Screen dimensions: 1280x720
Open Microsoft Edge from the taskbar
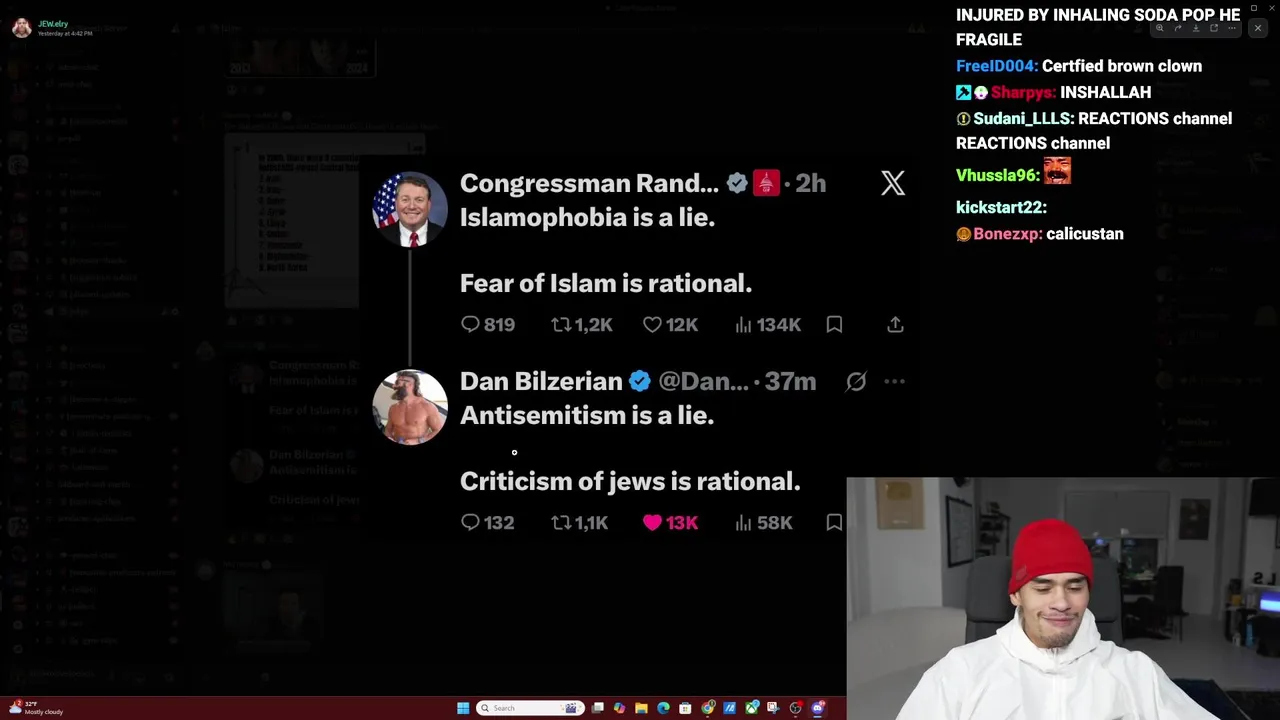coord(663,708)
